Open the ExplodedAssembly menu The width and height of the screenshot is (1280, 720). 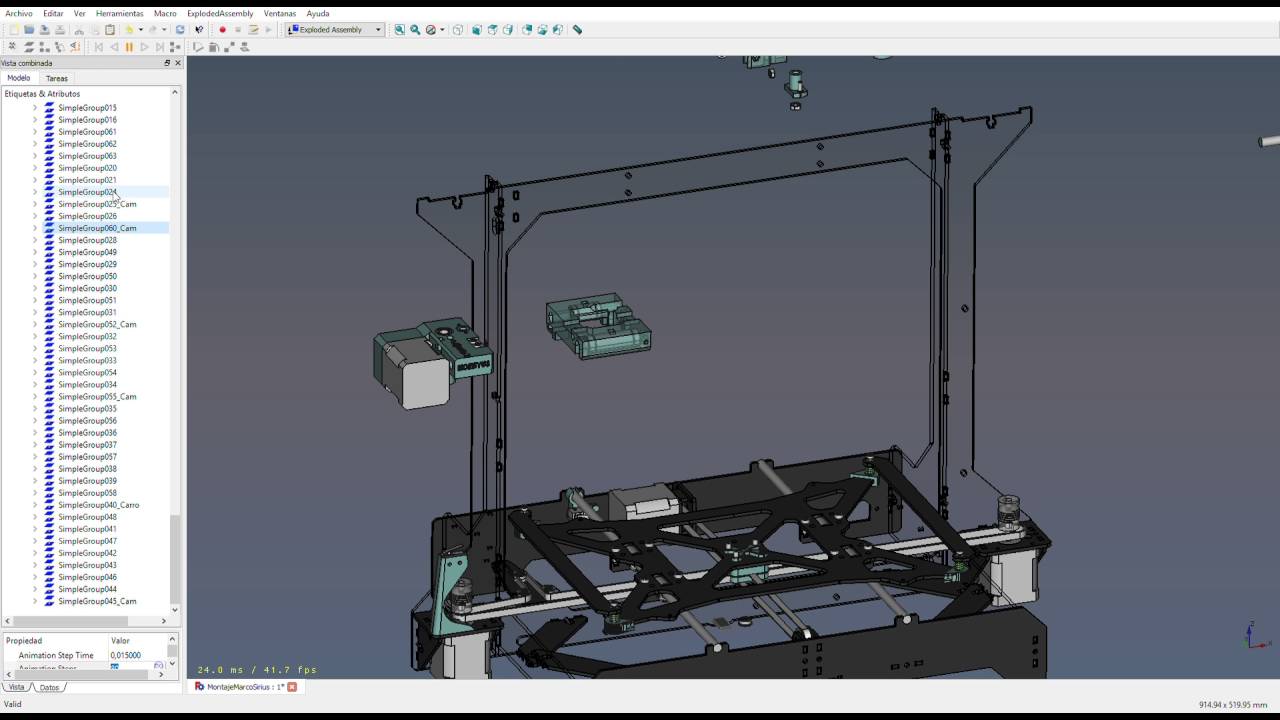[x=220, y=14]
